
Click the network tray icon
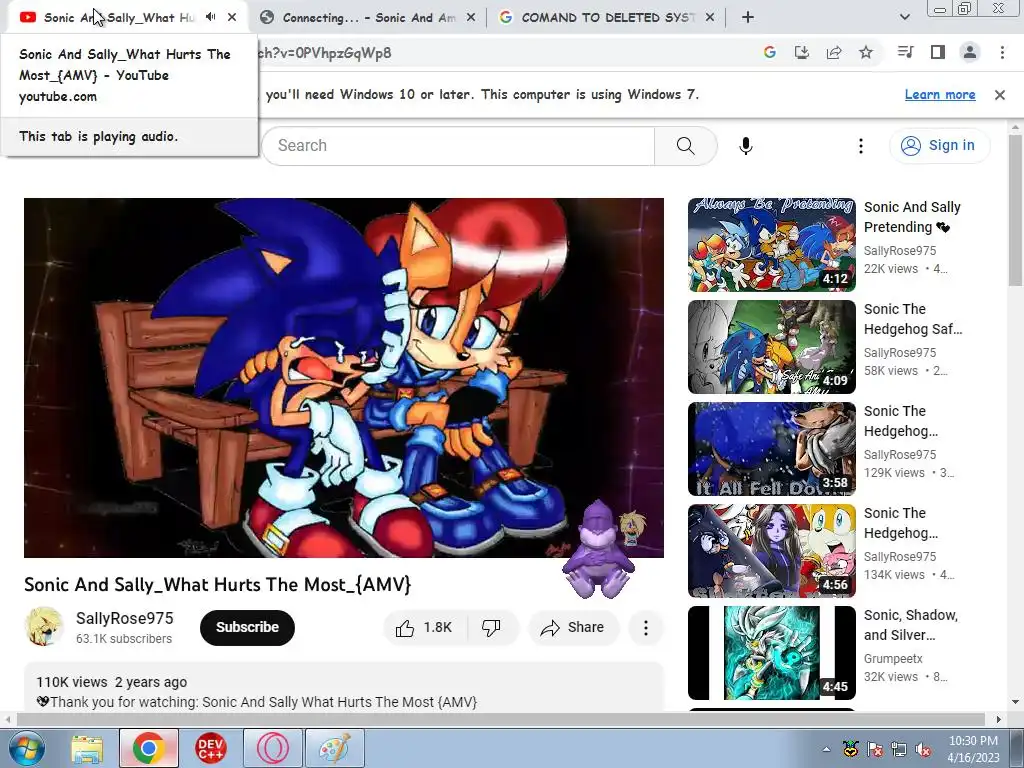(x=899, y=749)
